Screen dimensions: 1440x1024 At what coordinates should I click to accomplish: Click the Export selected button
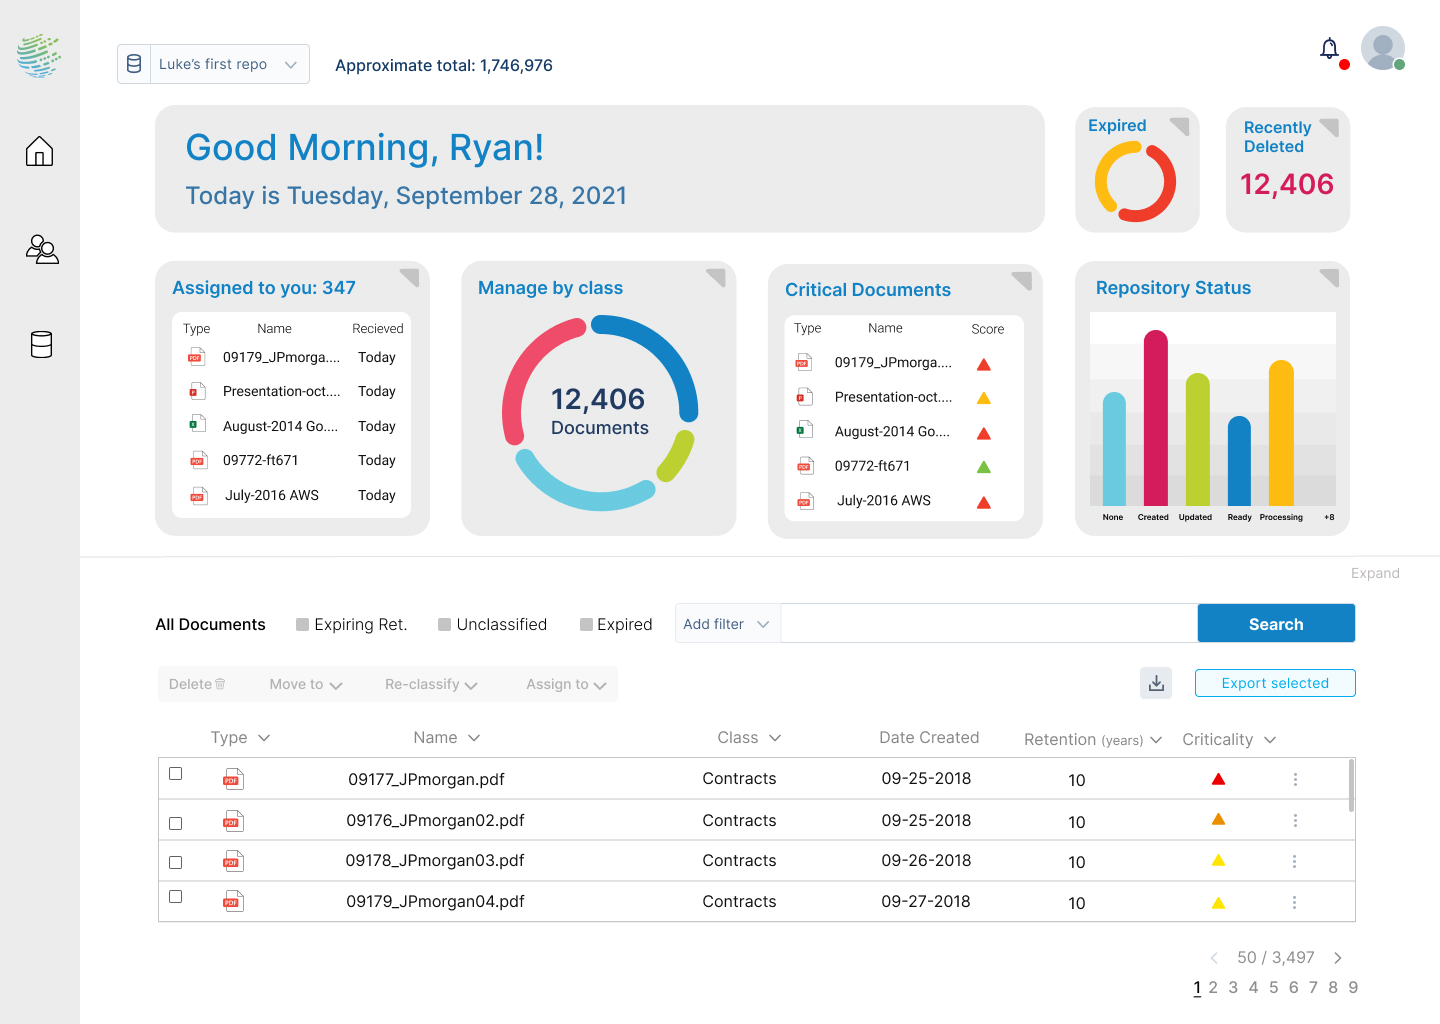coord(1275,683)
